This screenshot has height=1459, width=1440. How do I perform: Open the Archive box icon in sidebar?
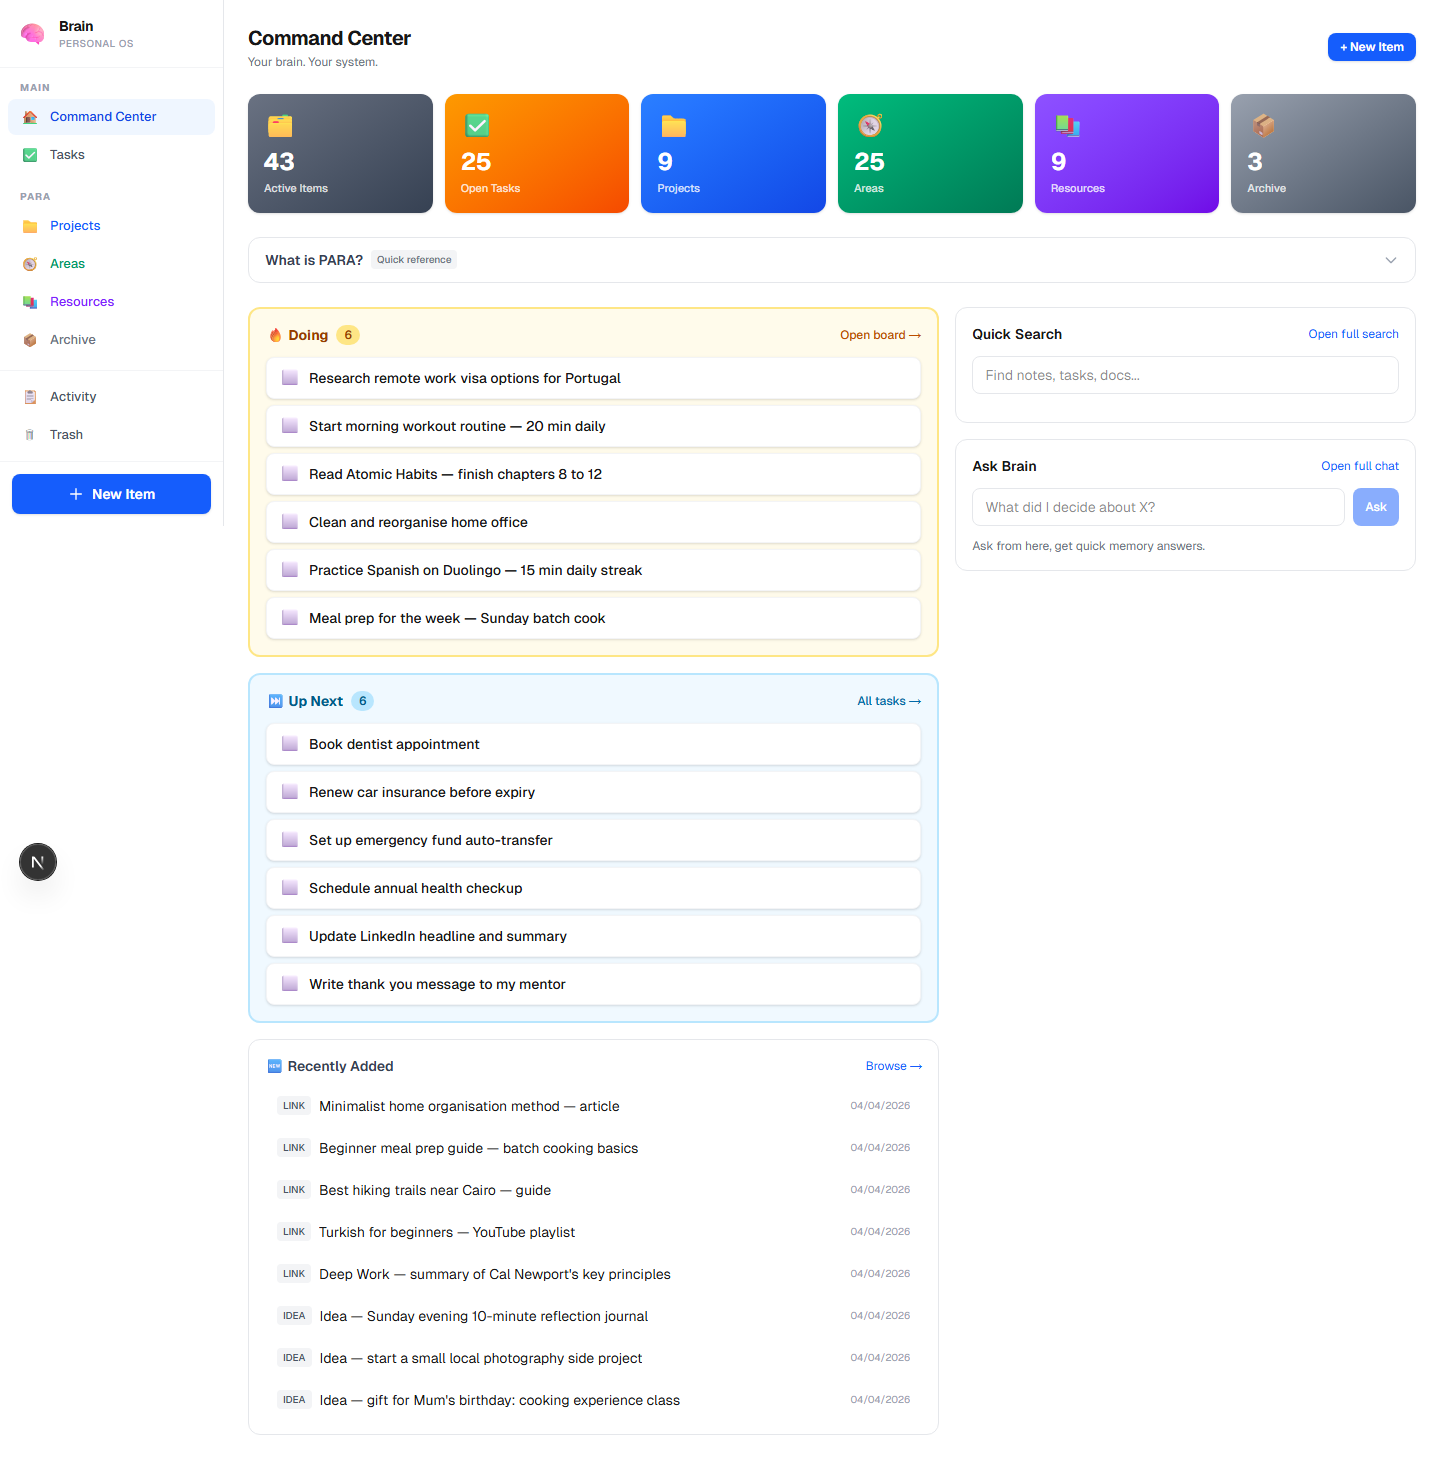point(30,339)
